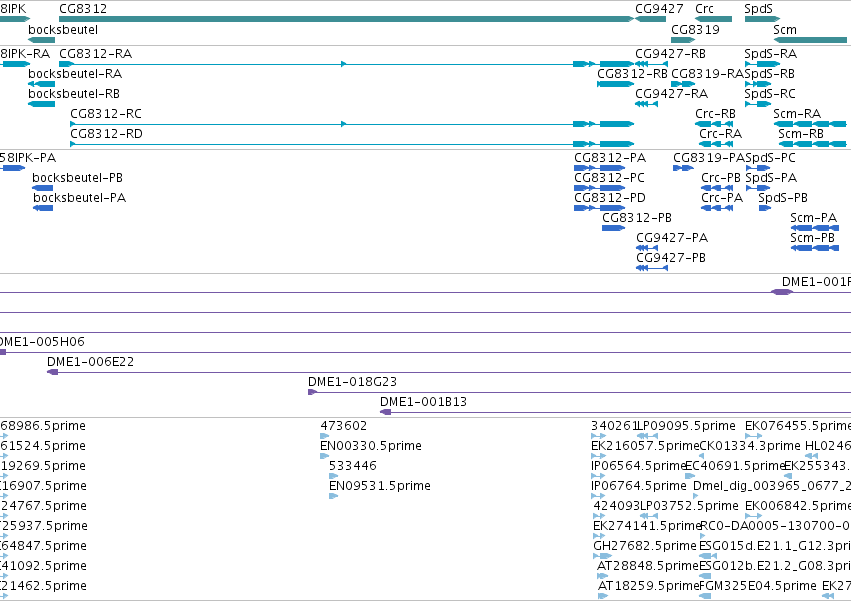The width and height of the screenshot is (851, 601).
Task: Click the AT28848.5prime EST label
Action: 647,566
